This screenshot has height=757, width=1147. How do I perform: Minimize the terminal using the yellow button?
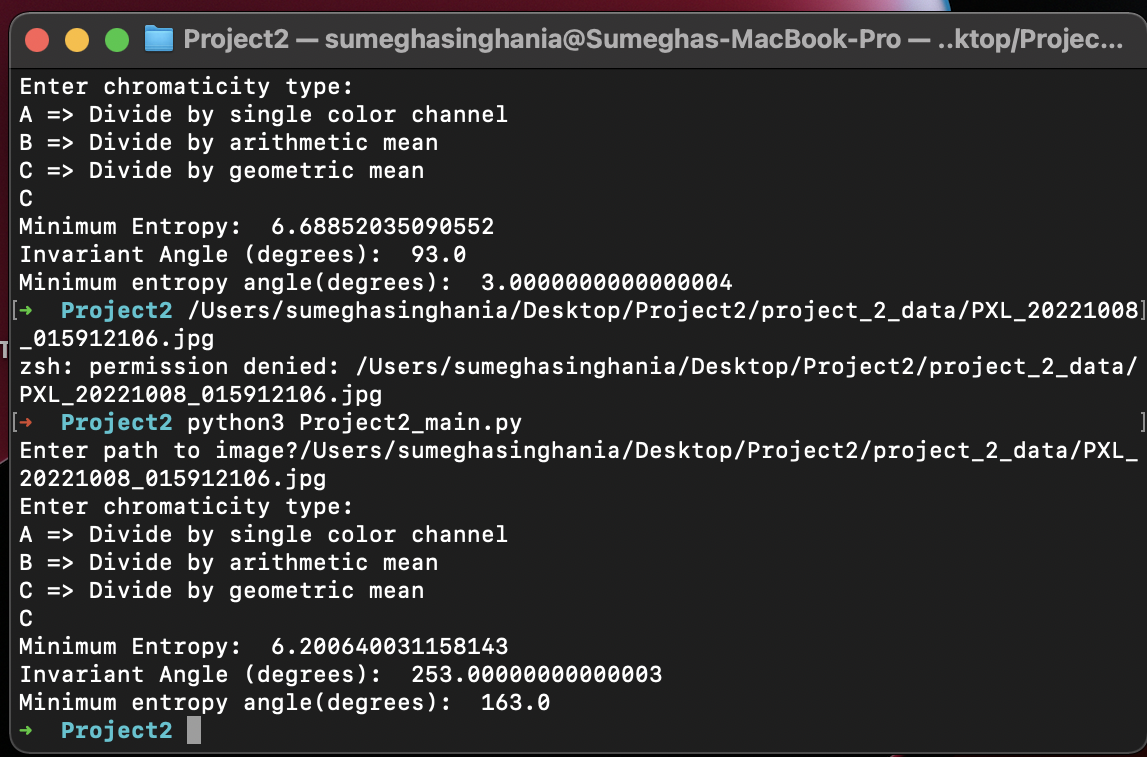(x=77, y=40)
